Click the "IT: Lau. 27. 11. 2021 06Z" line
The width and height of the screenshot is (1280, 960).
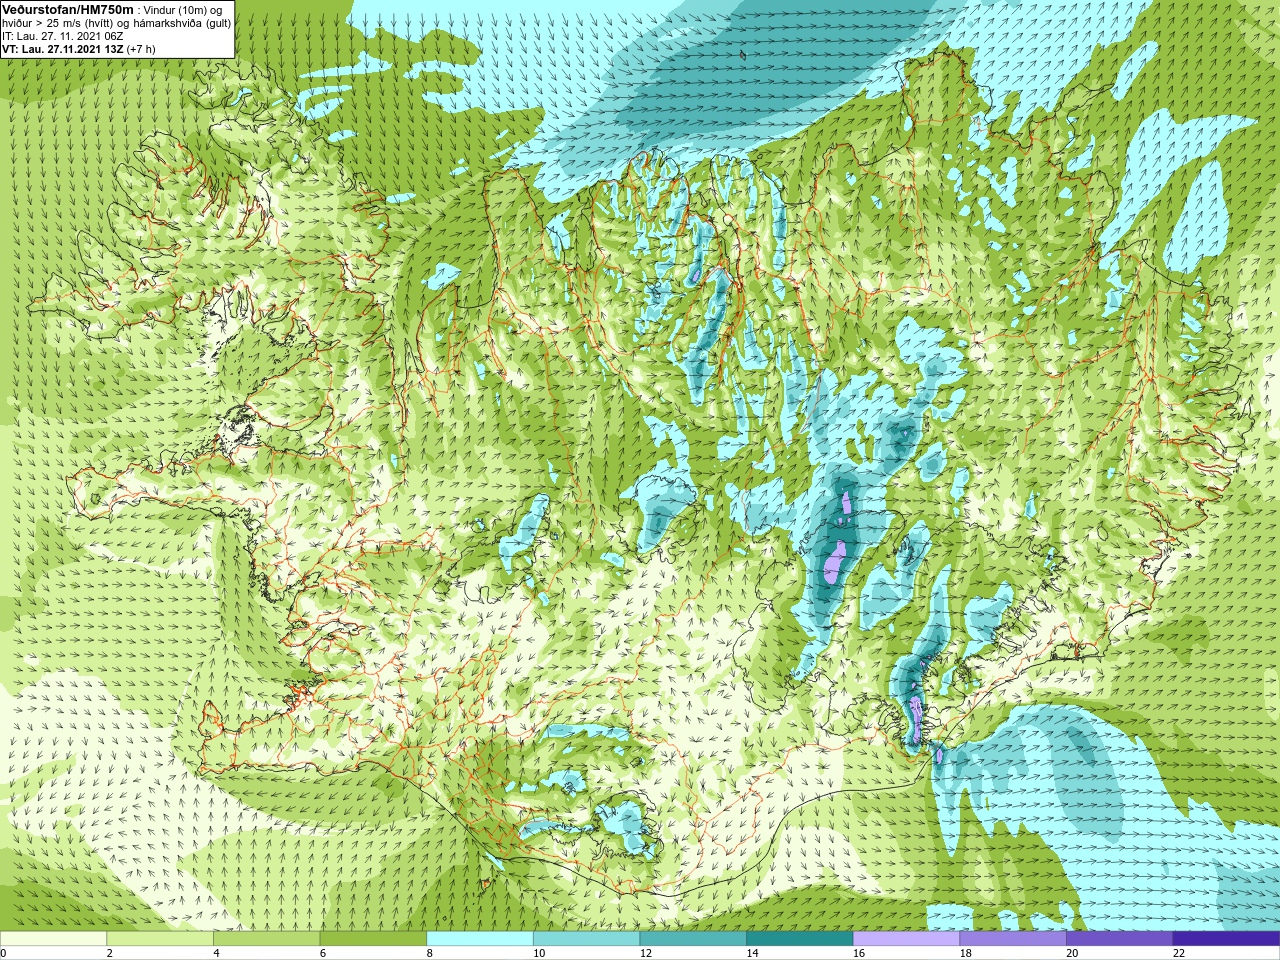pyautogui.click(x=63, y=36)
